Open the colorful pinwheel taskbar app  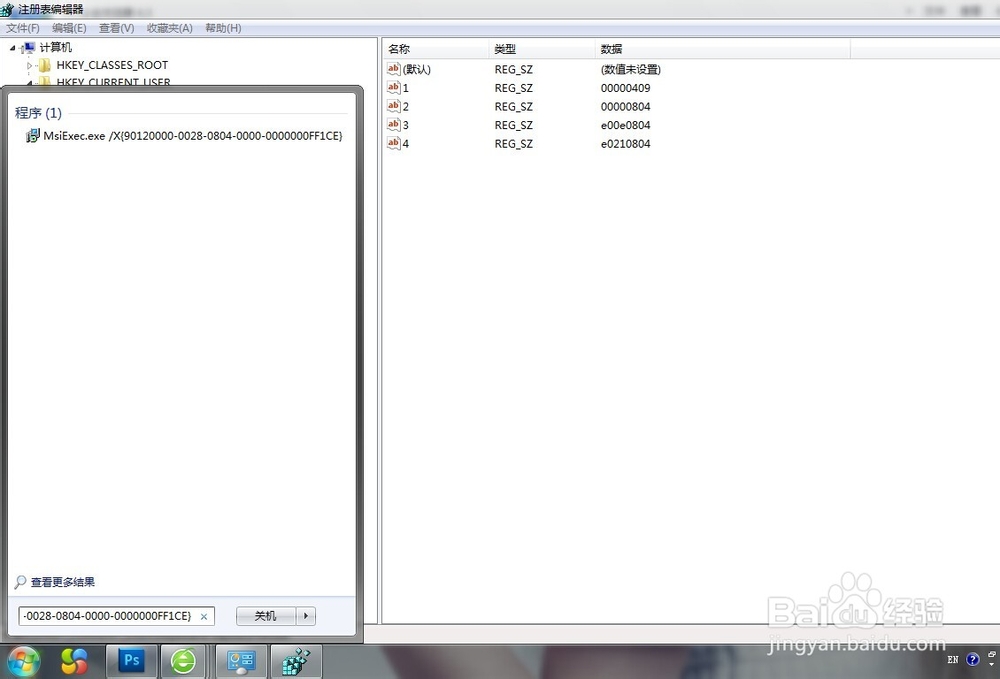coord(75,662)
